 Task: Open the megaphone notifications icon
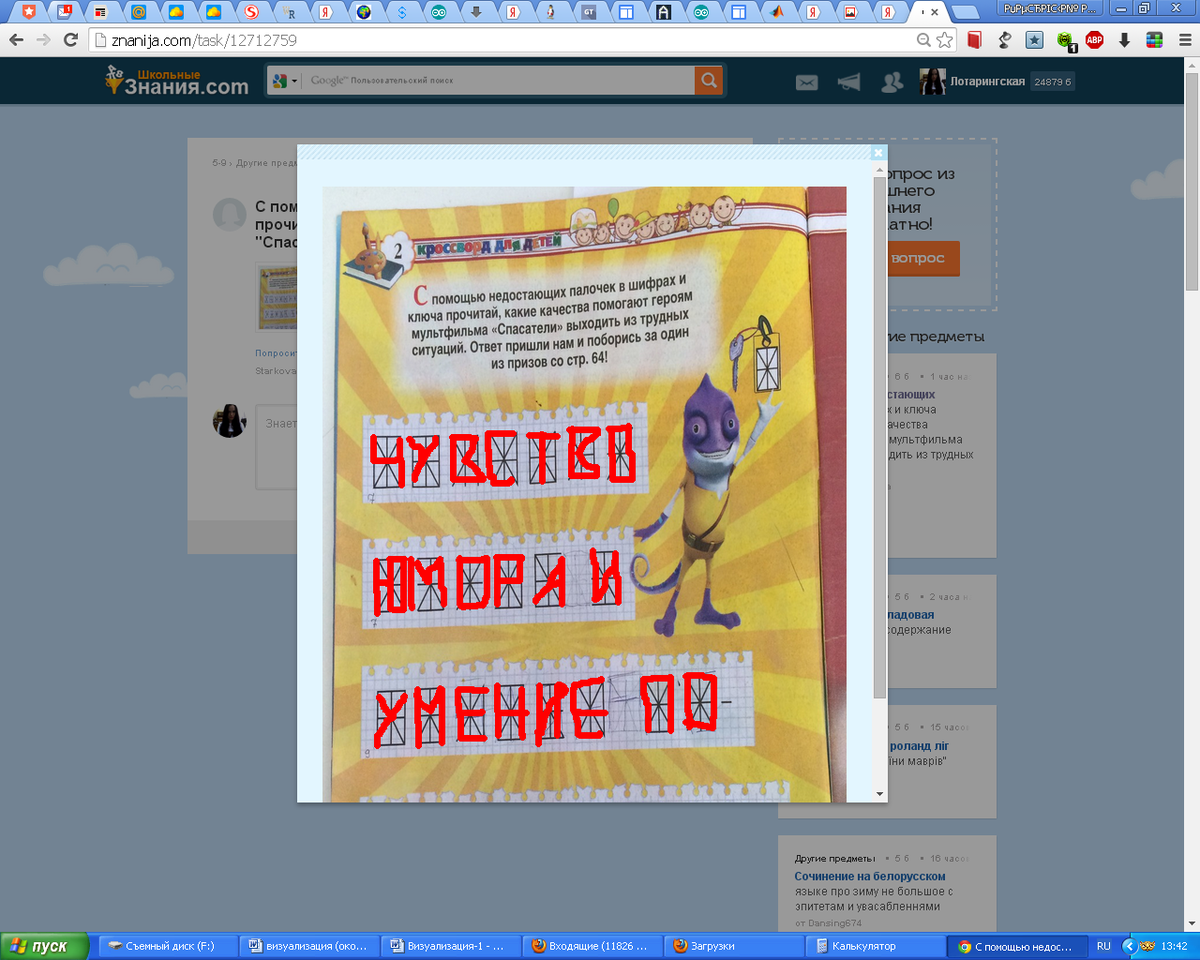(849, 82)
